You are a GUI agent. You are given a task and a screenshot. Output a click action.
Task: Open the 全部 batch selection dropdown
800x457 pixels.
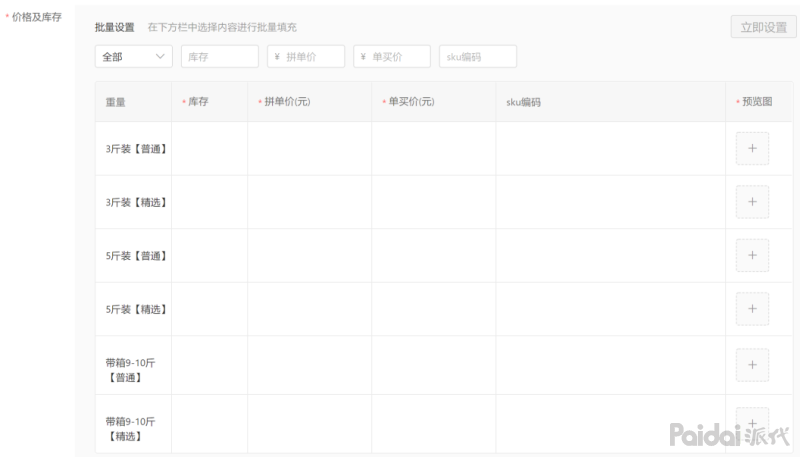click(134, 57)
